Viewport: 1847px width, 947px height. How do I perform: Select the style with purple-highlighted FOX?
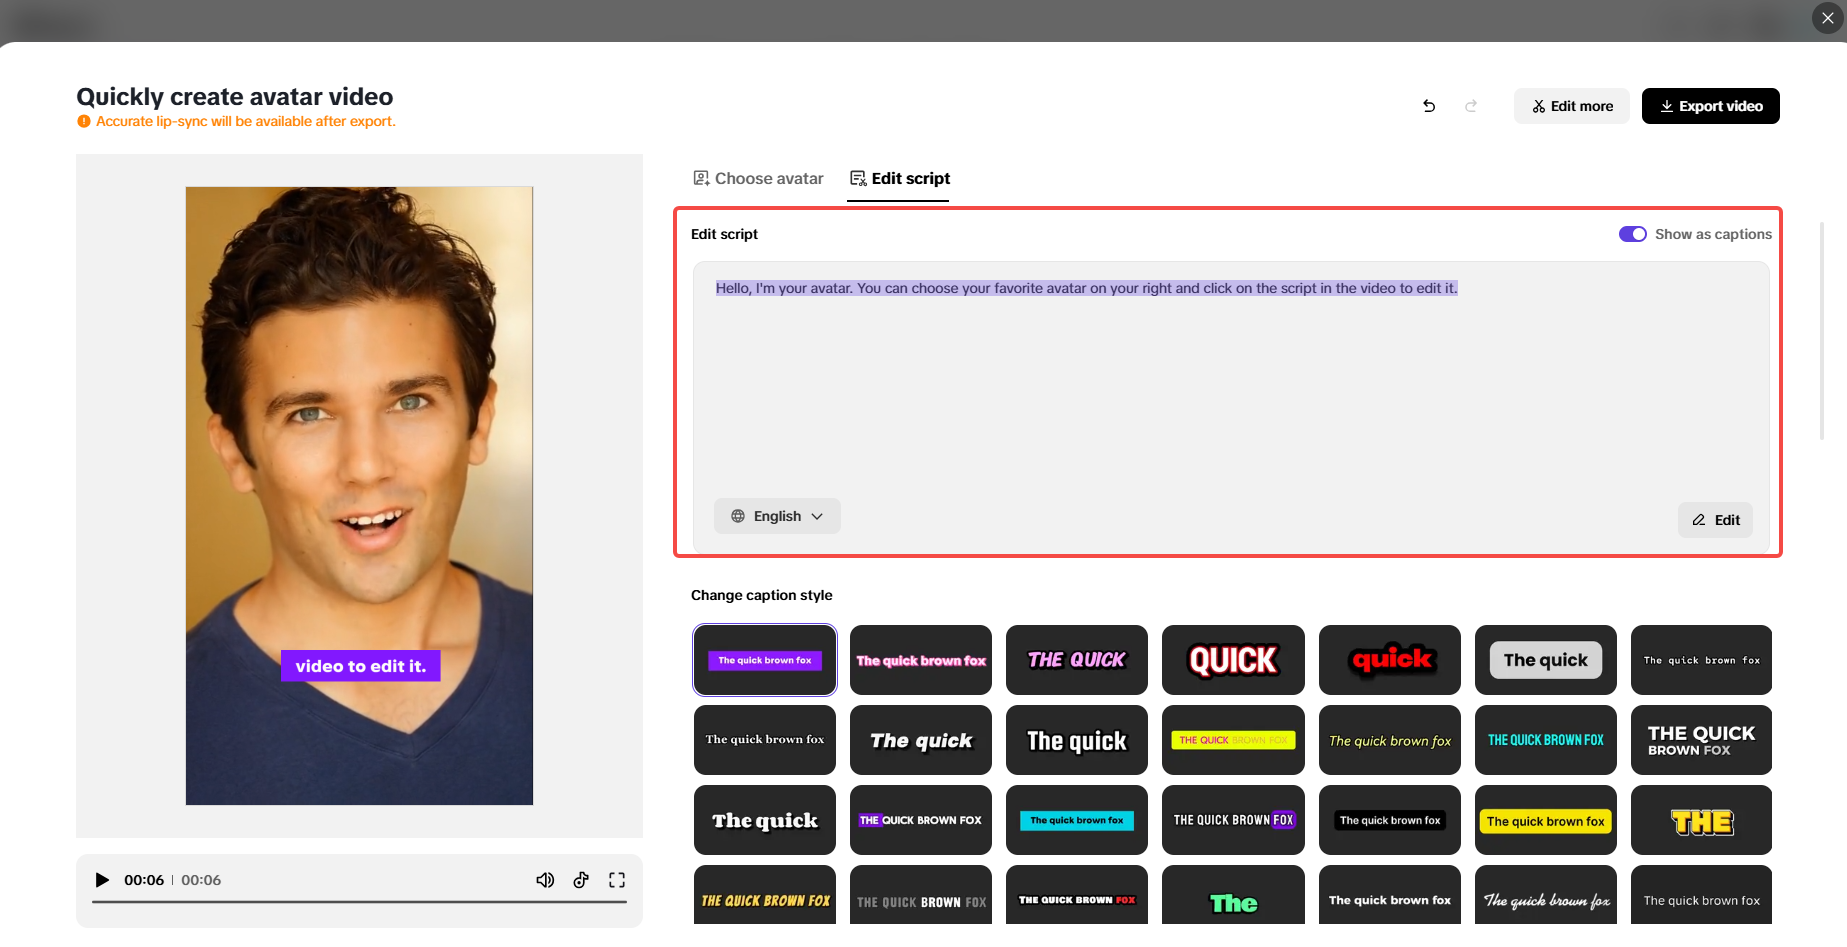click(1233, 820)
